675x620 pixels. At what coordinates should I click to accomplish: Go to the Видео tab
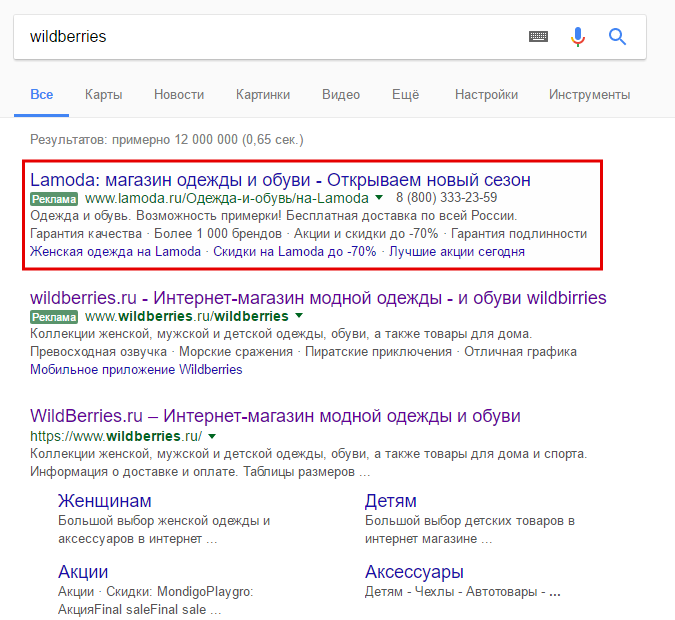coord(341,95)
